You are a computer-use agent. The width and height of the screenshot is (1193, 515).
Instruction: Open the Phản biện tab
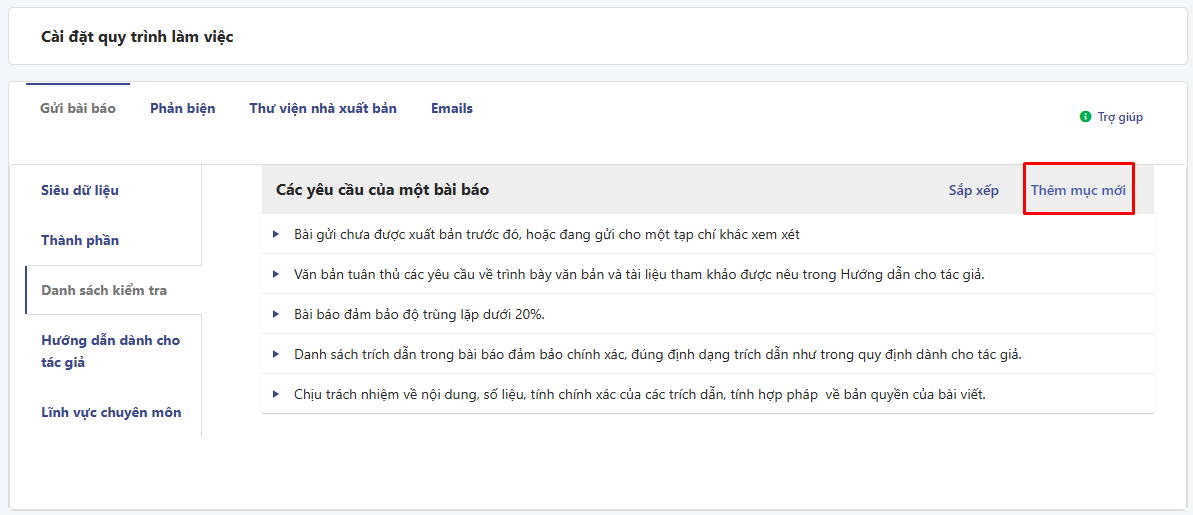[183, 109]
